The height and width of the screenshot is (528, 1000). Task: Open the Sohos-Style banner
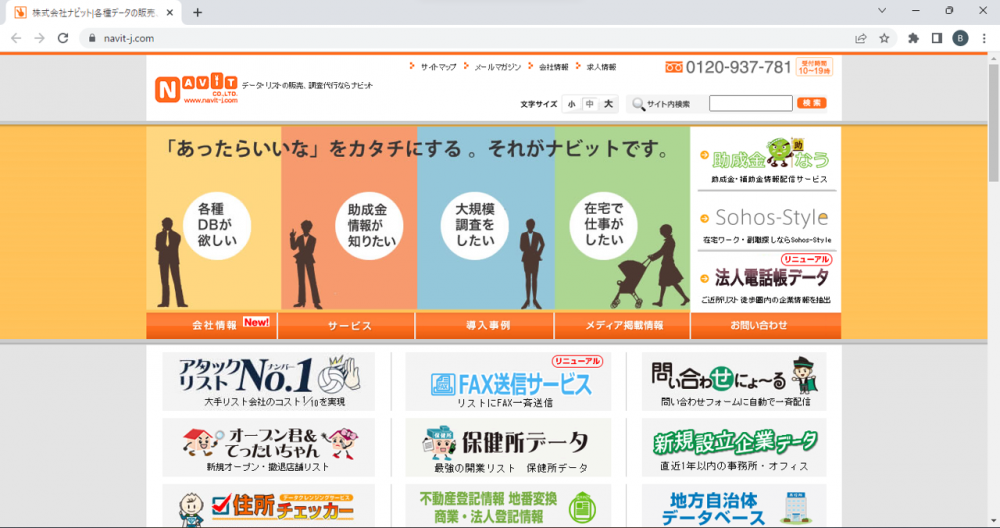(766, 221)
